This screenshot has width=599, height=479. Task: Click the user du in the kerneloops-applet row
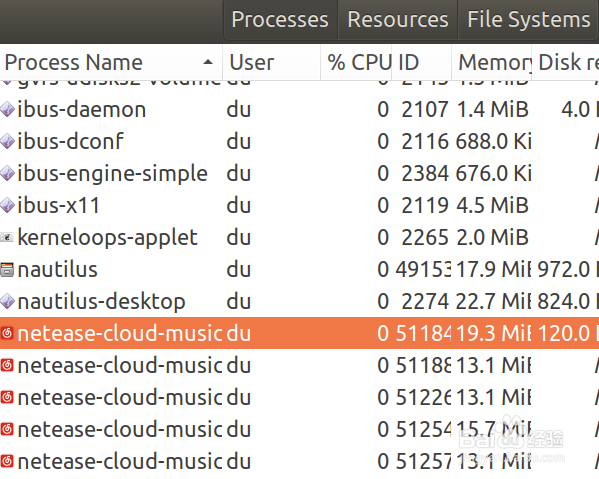(239, 238)
